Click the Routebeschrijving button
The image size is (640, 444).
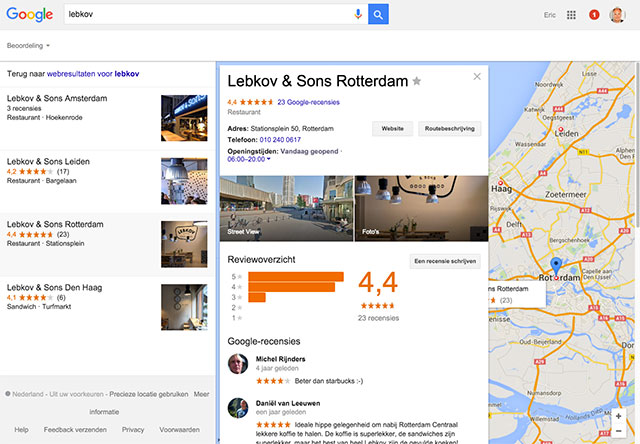[x=449, y=129]
